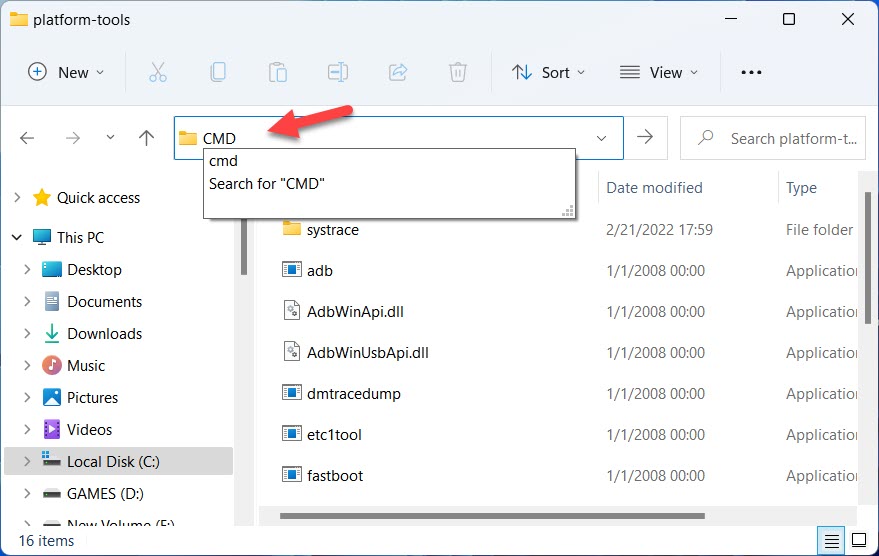Click the Rename icon in toolbar
The width and height of the screenshot is (879, 556).
pos(337,72)
